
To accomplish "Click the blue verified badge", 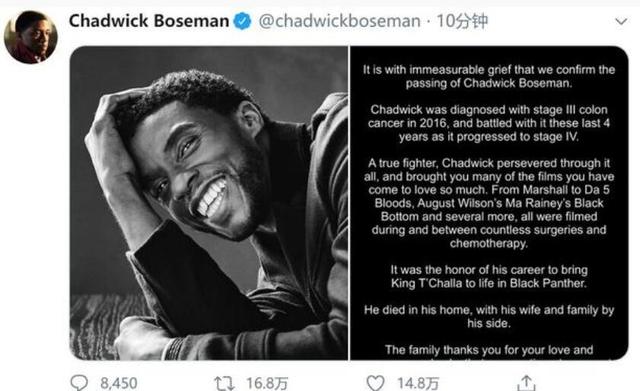I will pyautogui.click(x=242, y=21).
